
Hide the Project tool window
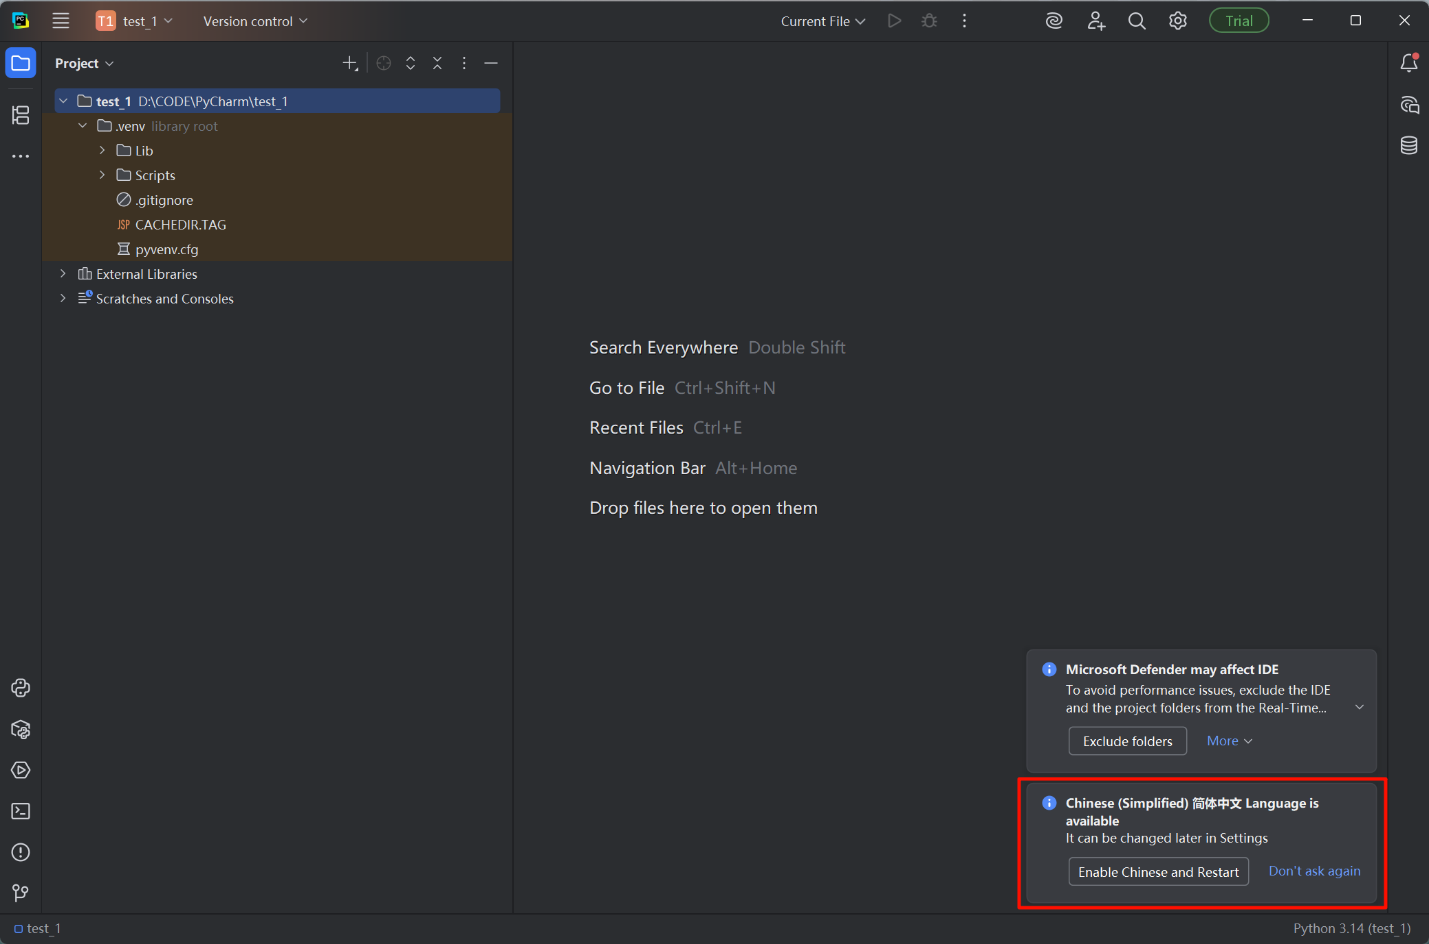(x=491, y=63)
